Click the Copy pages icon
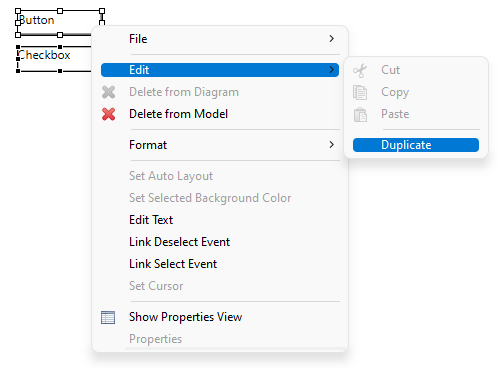Image resolution: width=502 pixels, height=369 pixels. (x=360, y=92)
